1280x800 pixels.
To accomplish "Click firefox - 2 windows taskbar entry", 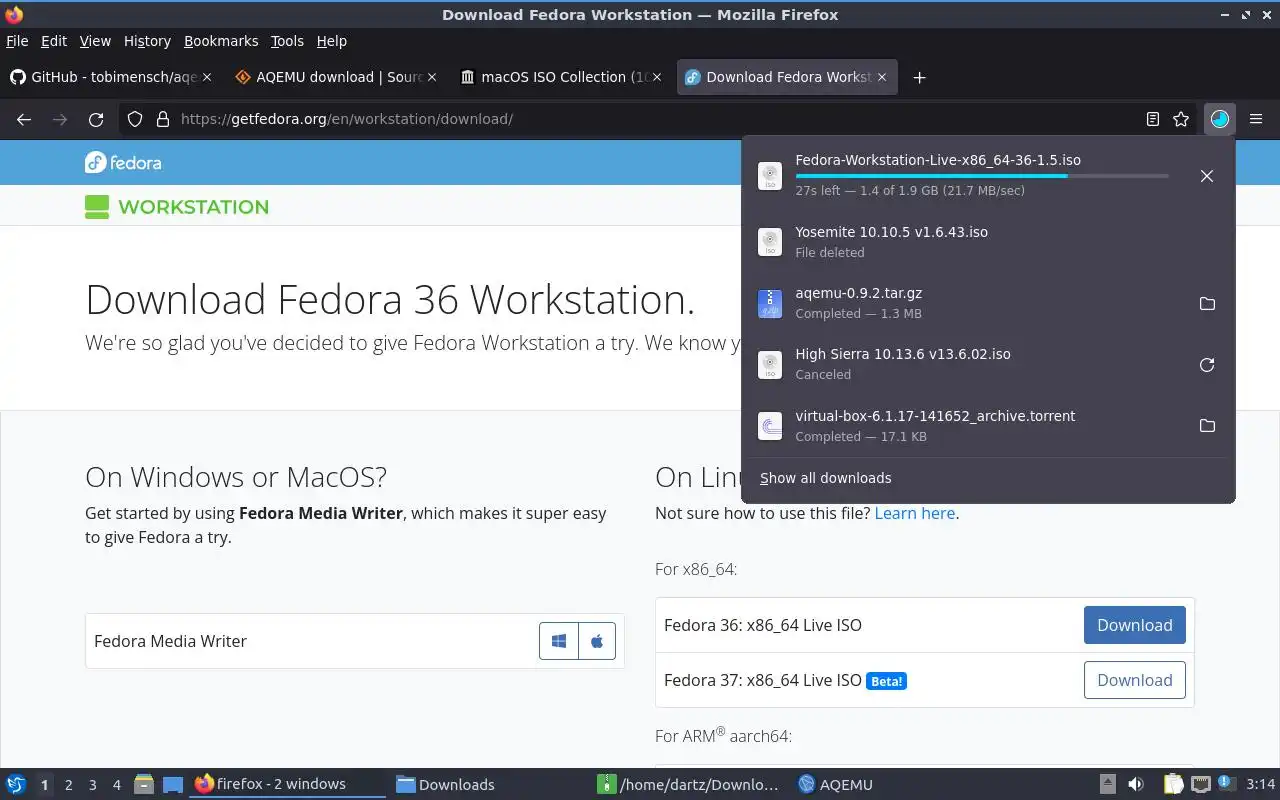I will click(287, 785).
